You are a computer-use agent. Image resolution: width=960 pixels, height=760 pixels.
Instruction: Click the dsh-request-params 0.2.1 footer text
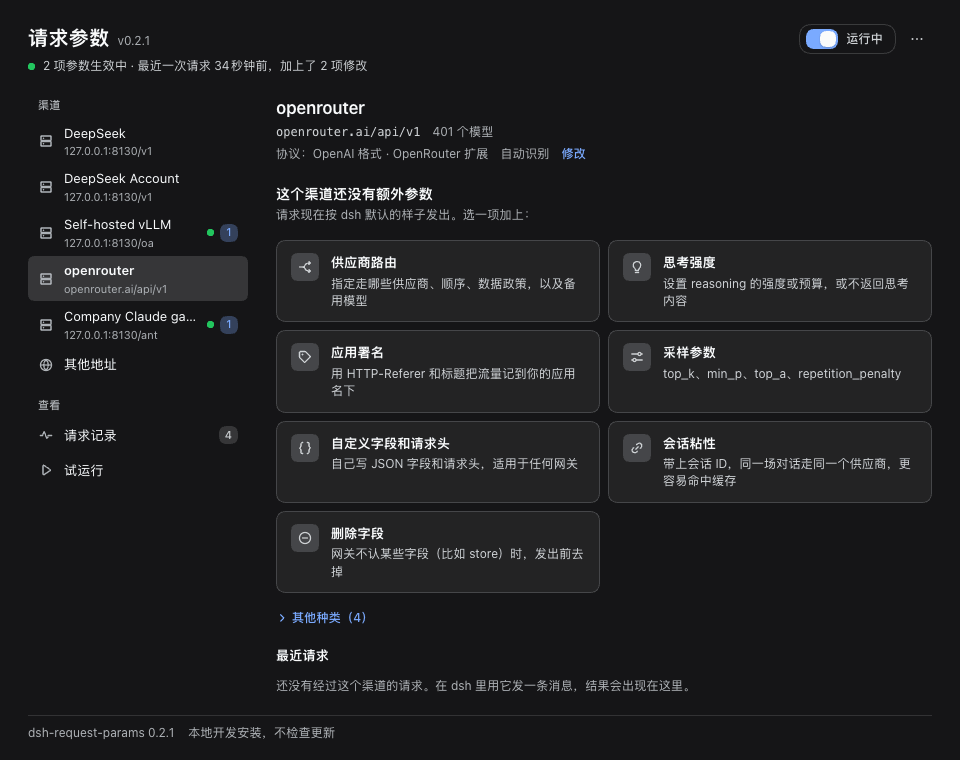[101, 732]
